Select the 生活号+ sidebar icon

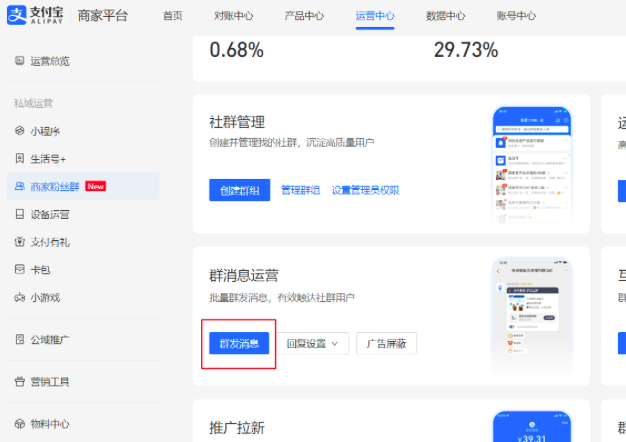click(x=20, y=158)
